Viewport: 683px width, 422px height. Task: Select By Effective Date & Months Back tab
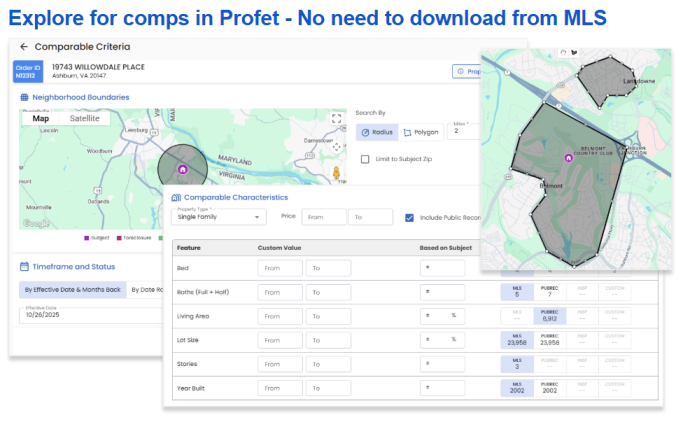coord(72,289)
